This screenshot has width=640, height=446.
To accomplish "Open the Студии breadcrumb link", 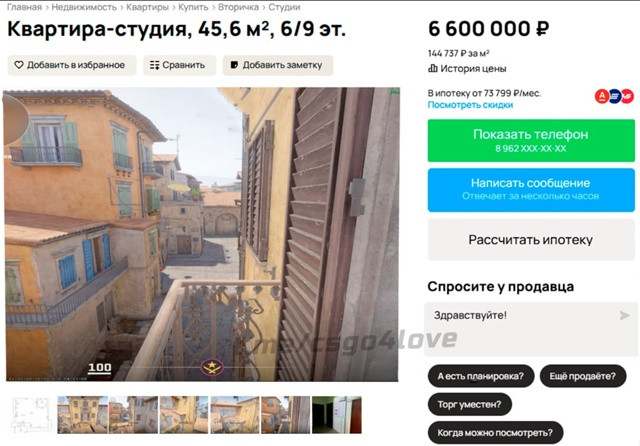I will coord(284,7).
